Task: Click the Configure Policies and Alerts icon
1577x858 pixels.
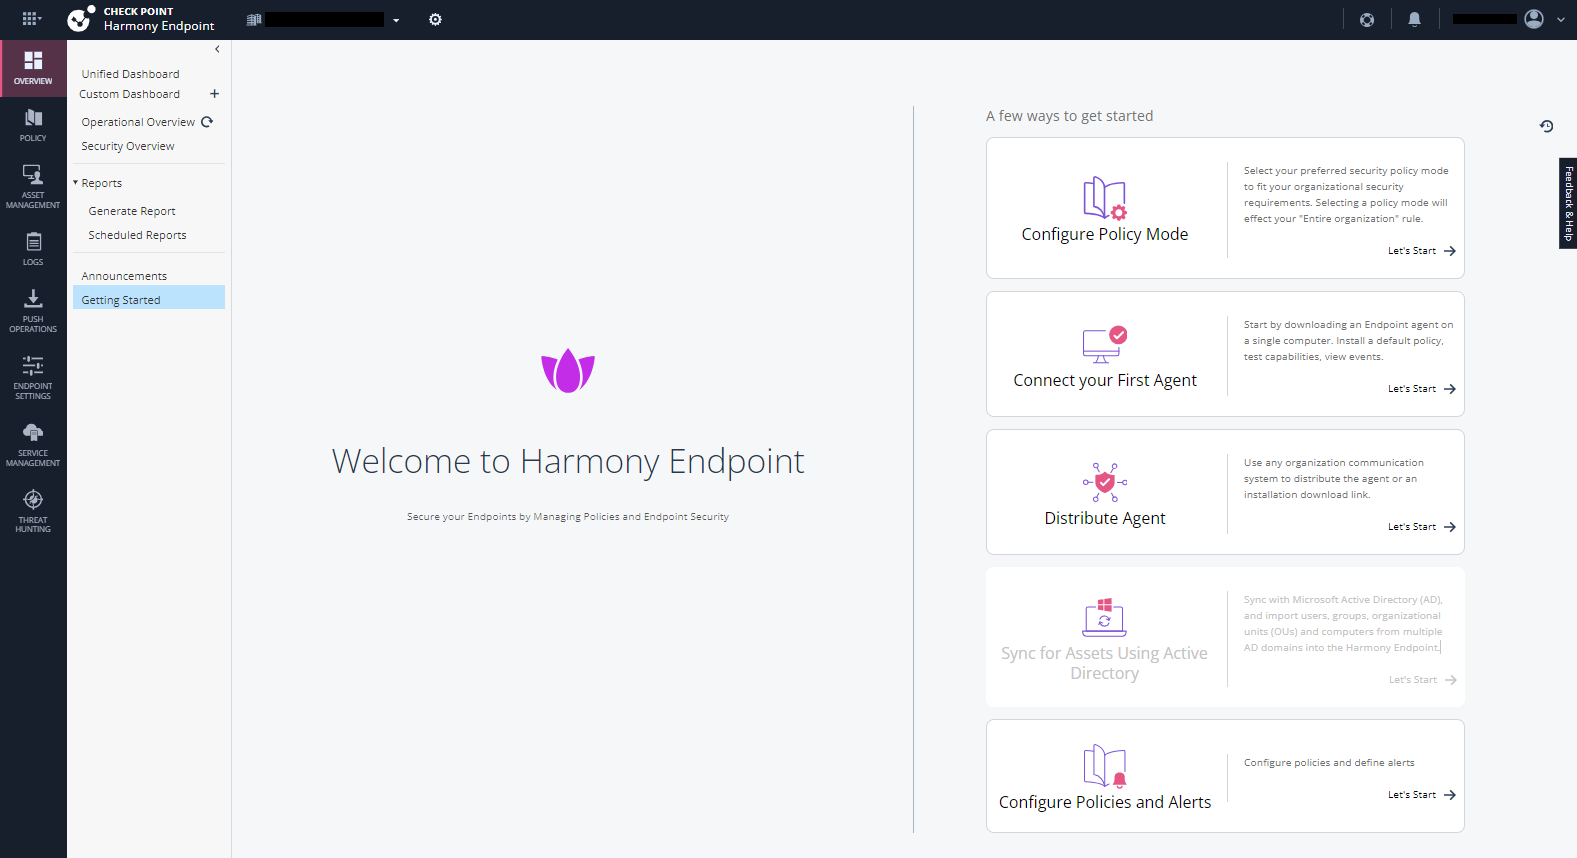Action: coord(1105,766)
